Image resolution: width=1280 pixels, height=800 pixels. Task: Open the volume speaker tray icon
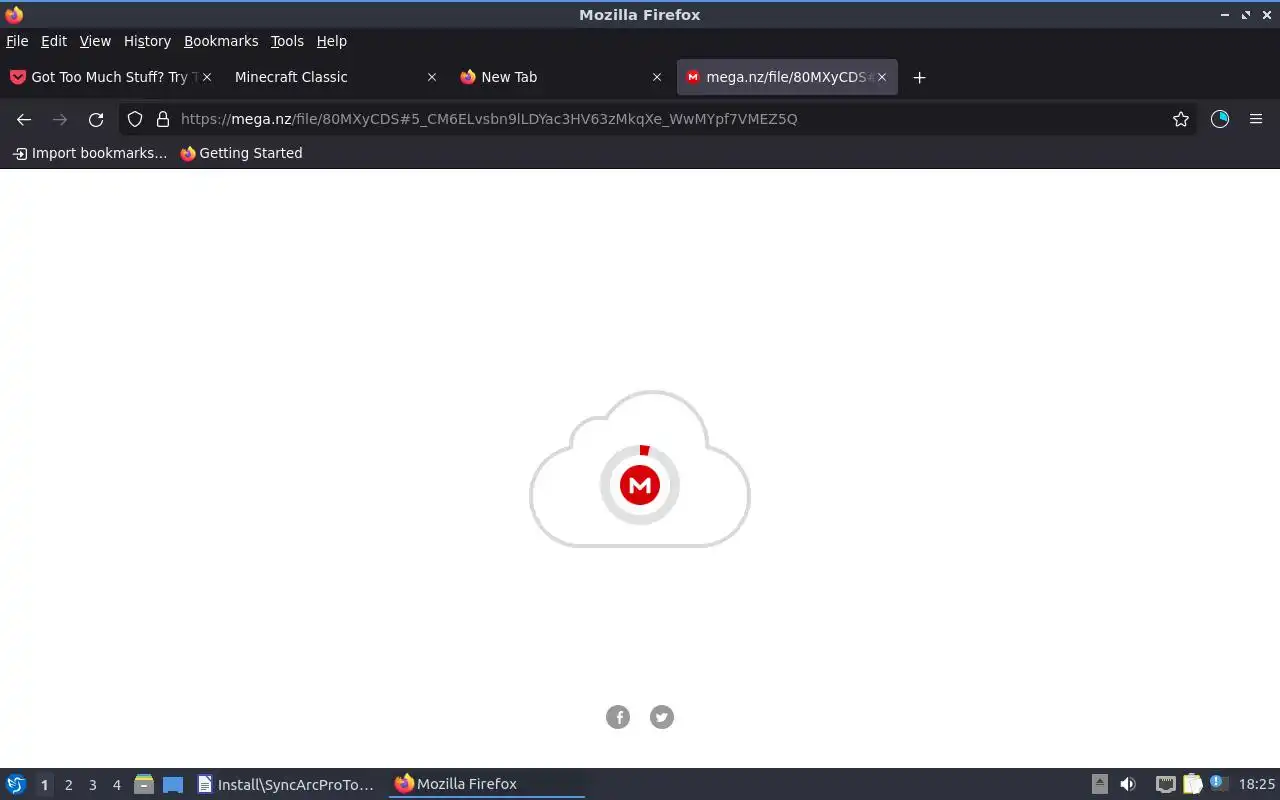click(x=1128, y=784)
